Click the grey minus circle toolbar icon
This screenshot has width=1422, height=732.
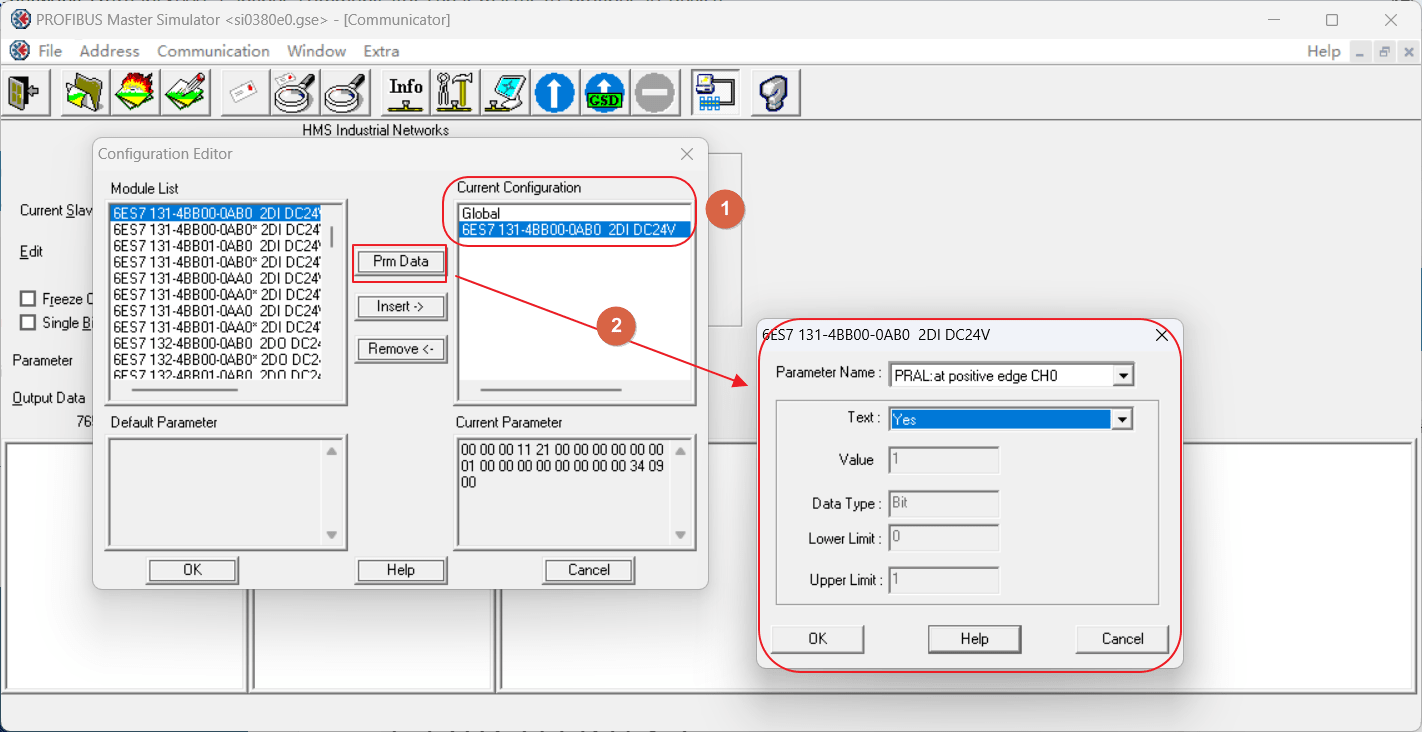[x=655, y=93]
